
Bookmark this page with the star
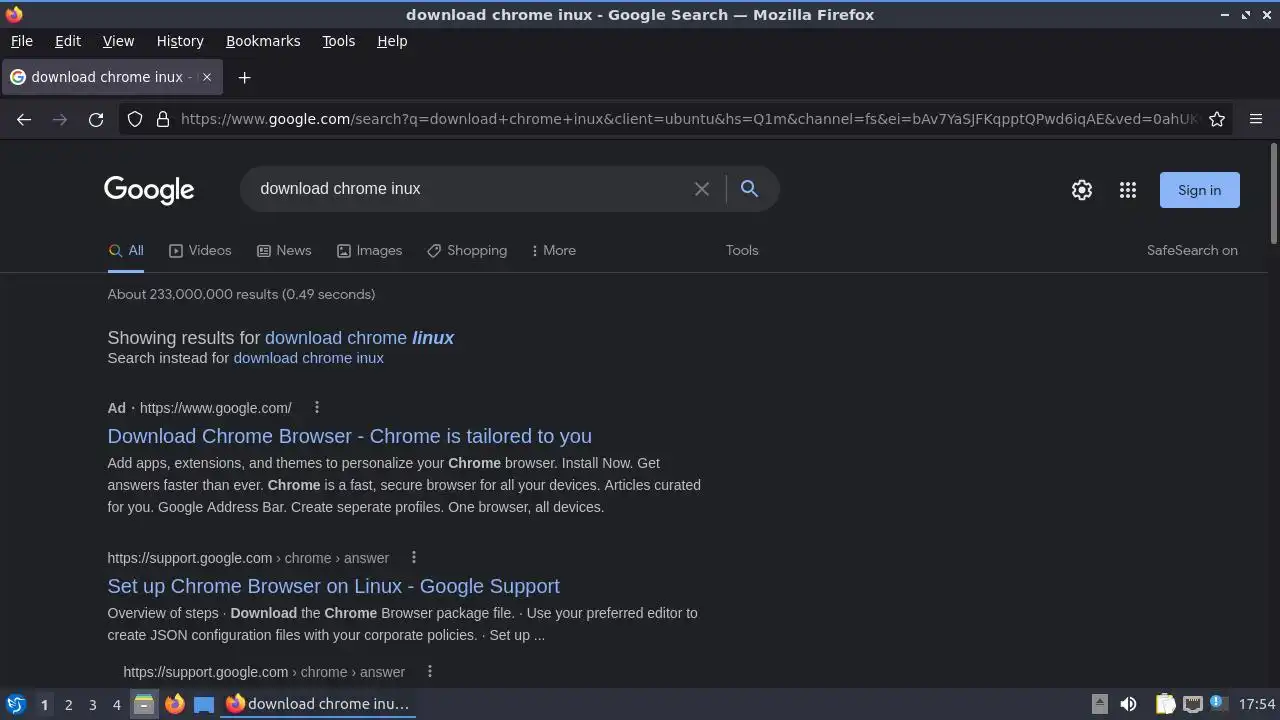(x=1217, y=119)
